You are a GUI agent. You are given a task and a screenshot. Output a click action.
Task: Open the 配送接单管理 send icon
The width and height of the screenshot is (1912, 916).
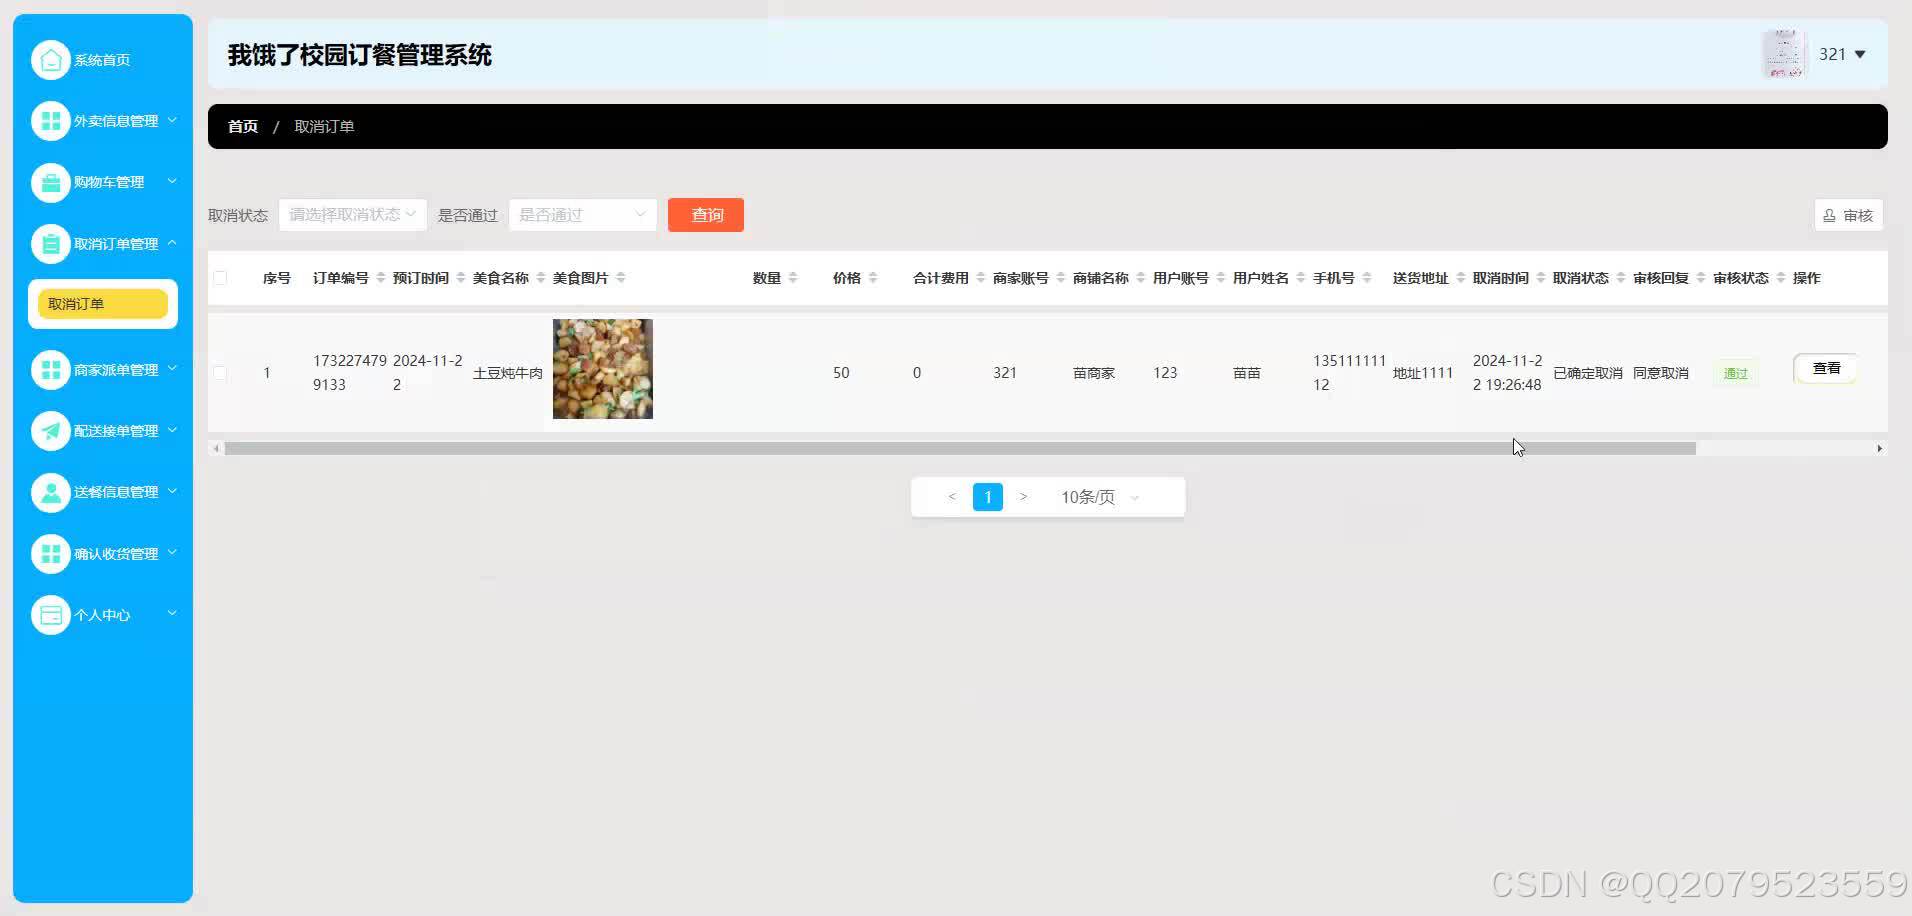(x=51, y=431)
